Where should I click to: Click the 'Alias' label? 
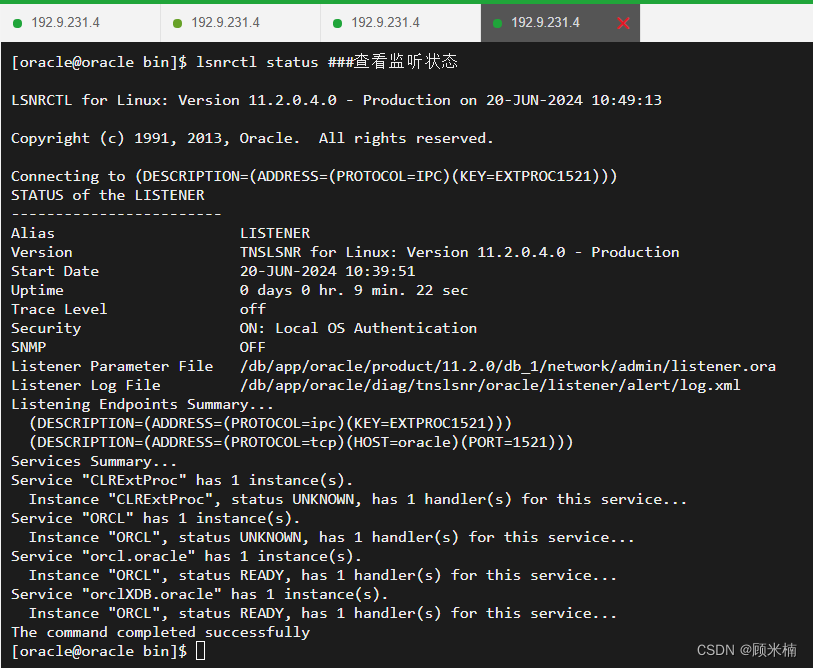[x=33, y=233]
